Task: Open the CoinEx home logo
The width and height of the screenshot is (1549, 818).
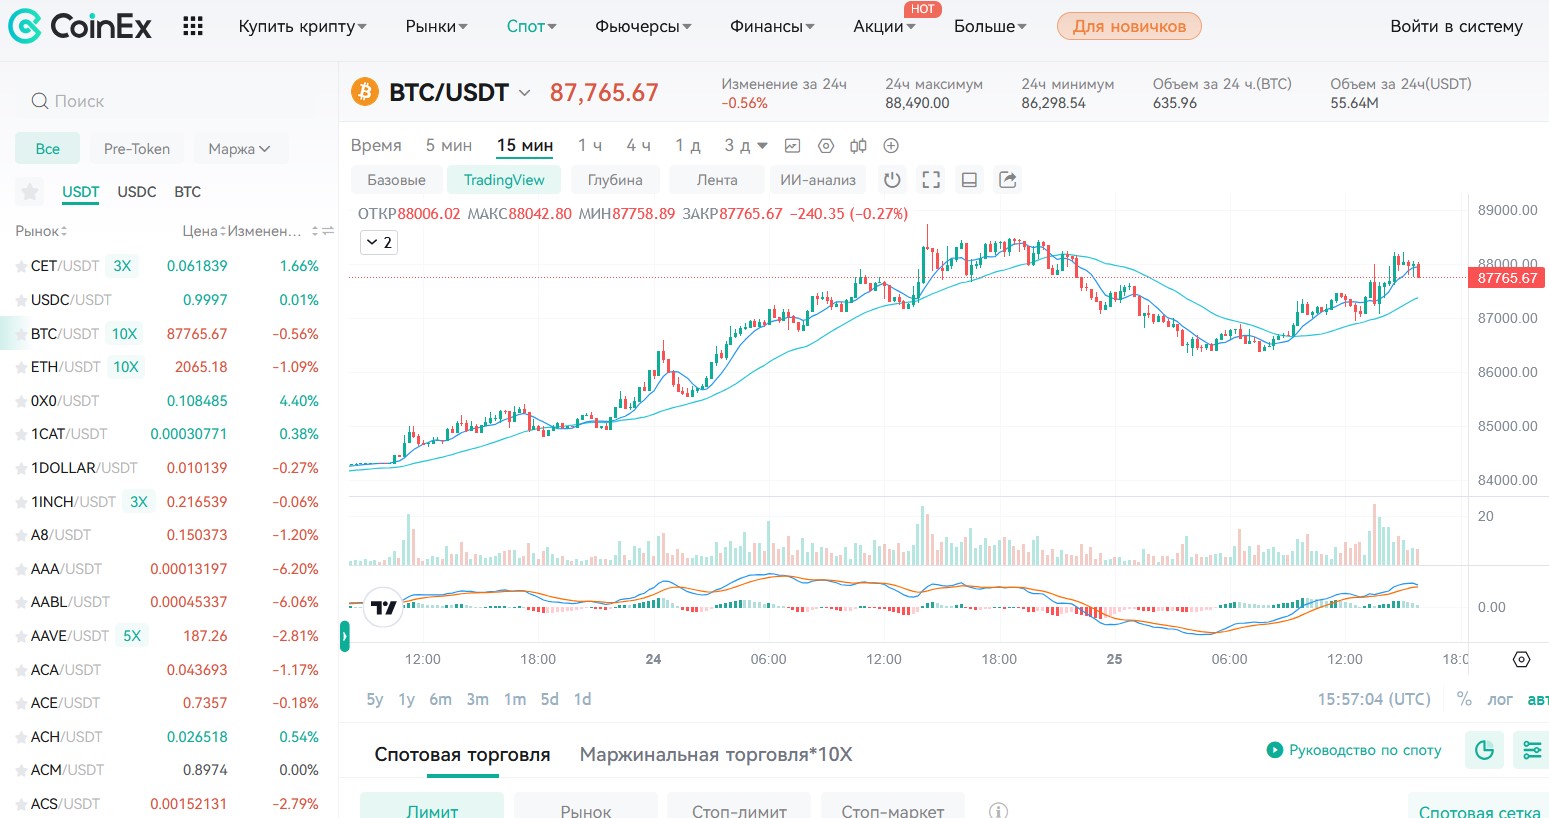Action: point(80,26)
